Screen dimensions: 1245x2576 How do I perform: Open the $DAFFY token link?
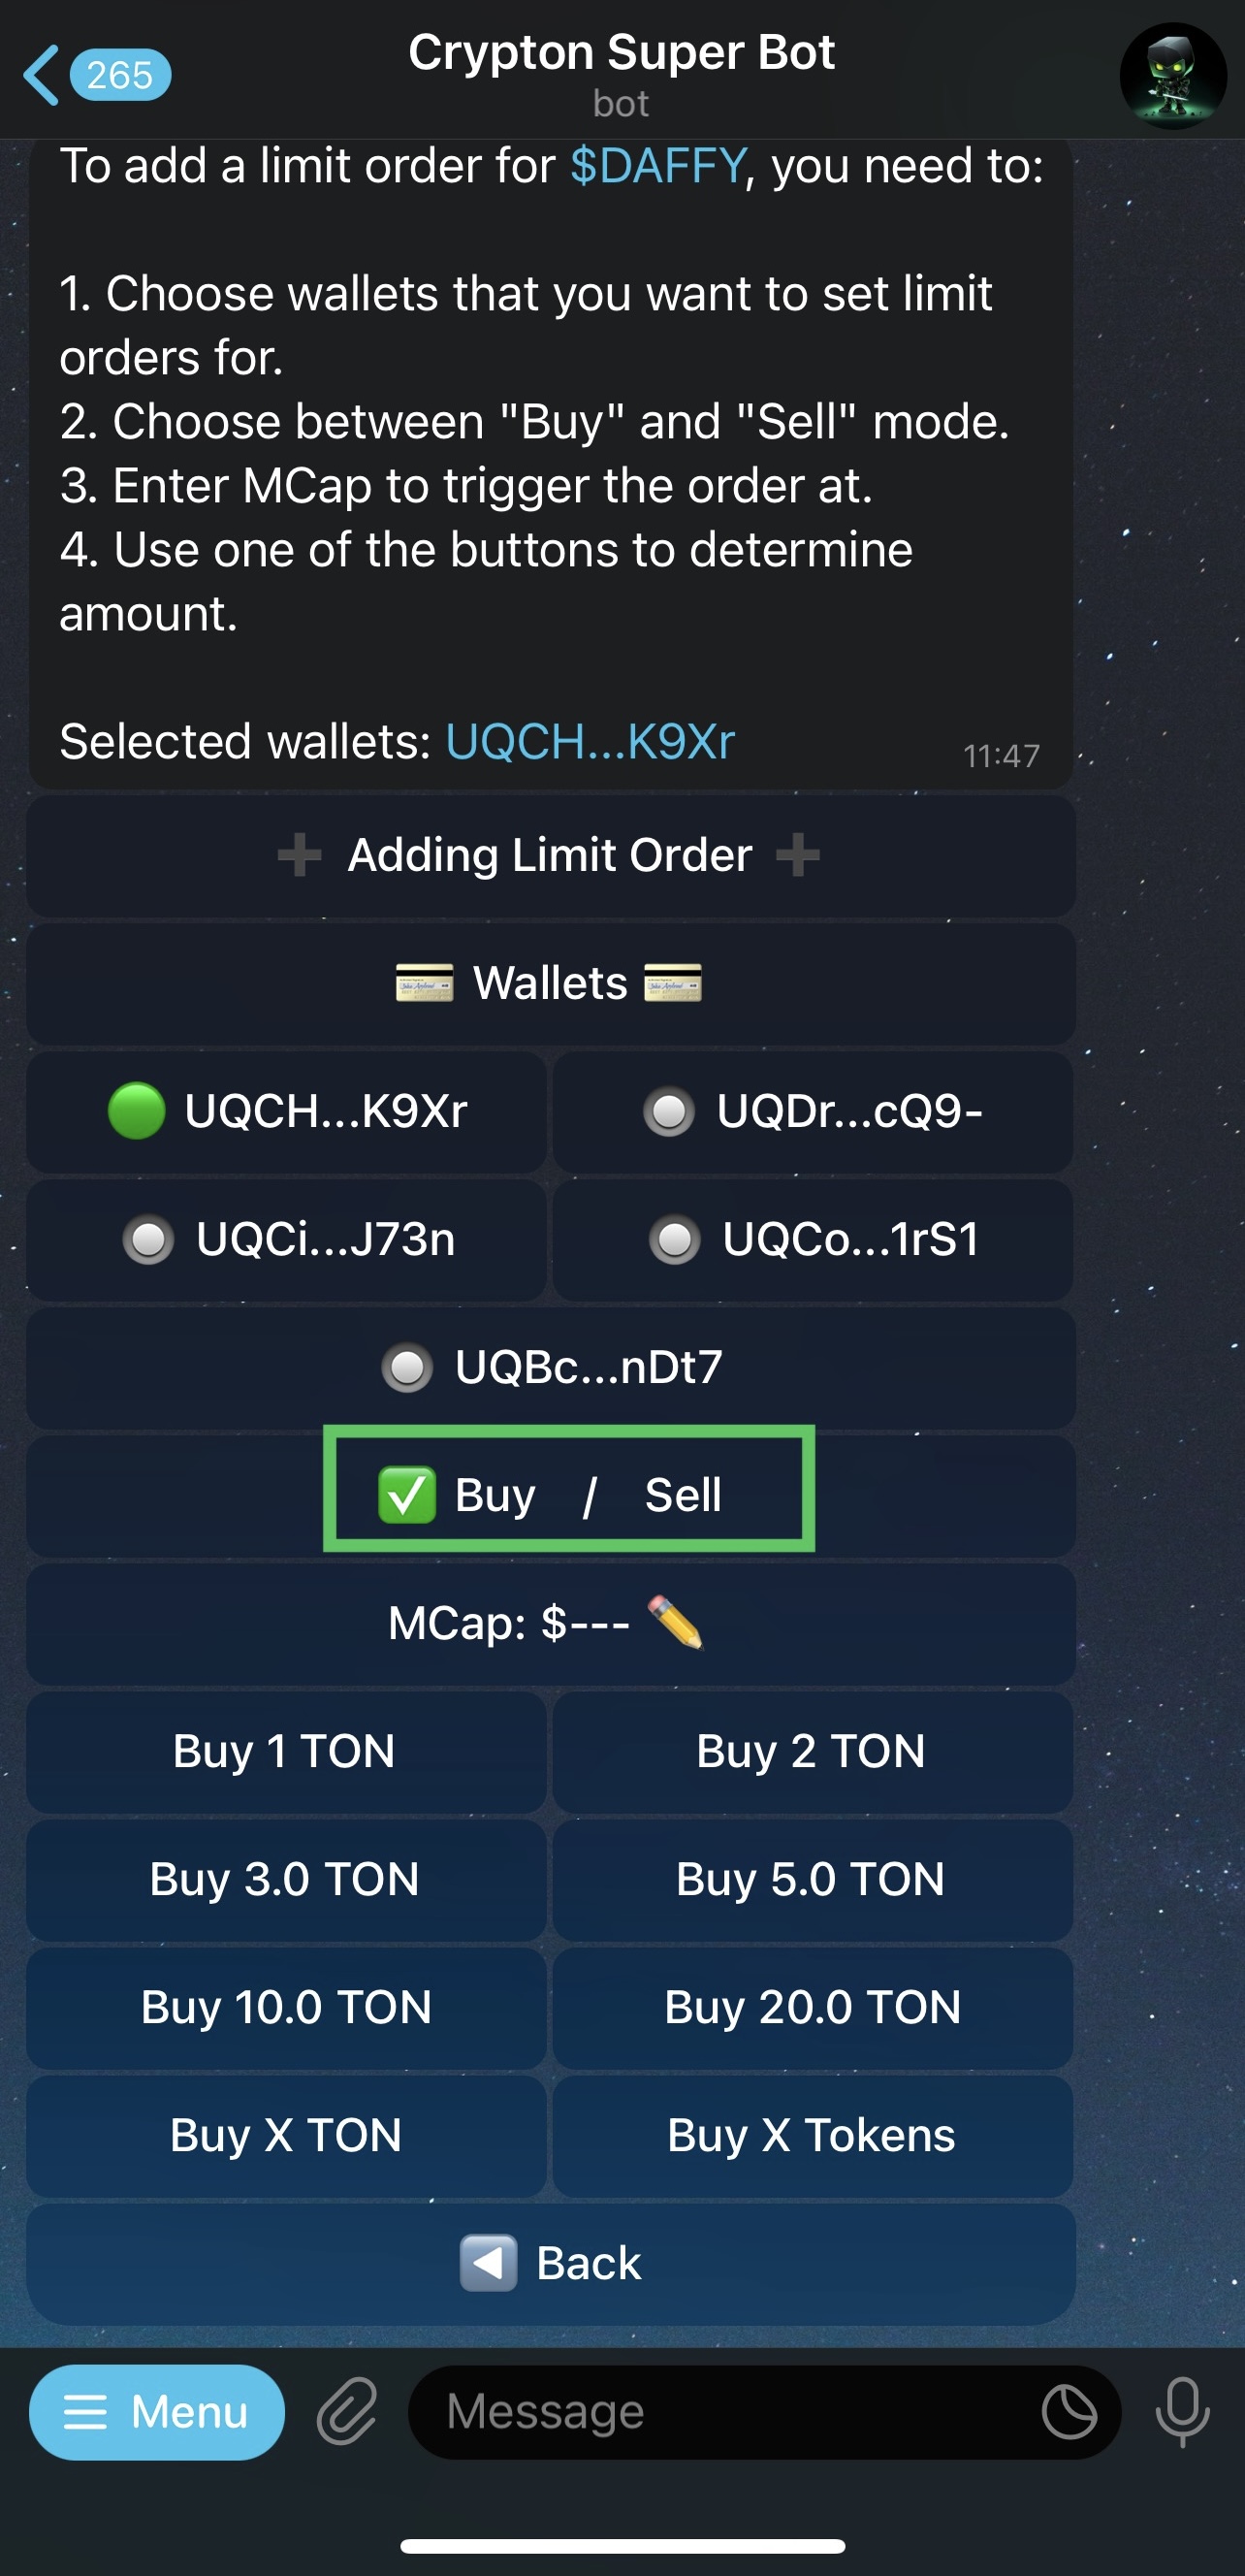pos(657,166)
